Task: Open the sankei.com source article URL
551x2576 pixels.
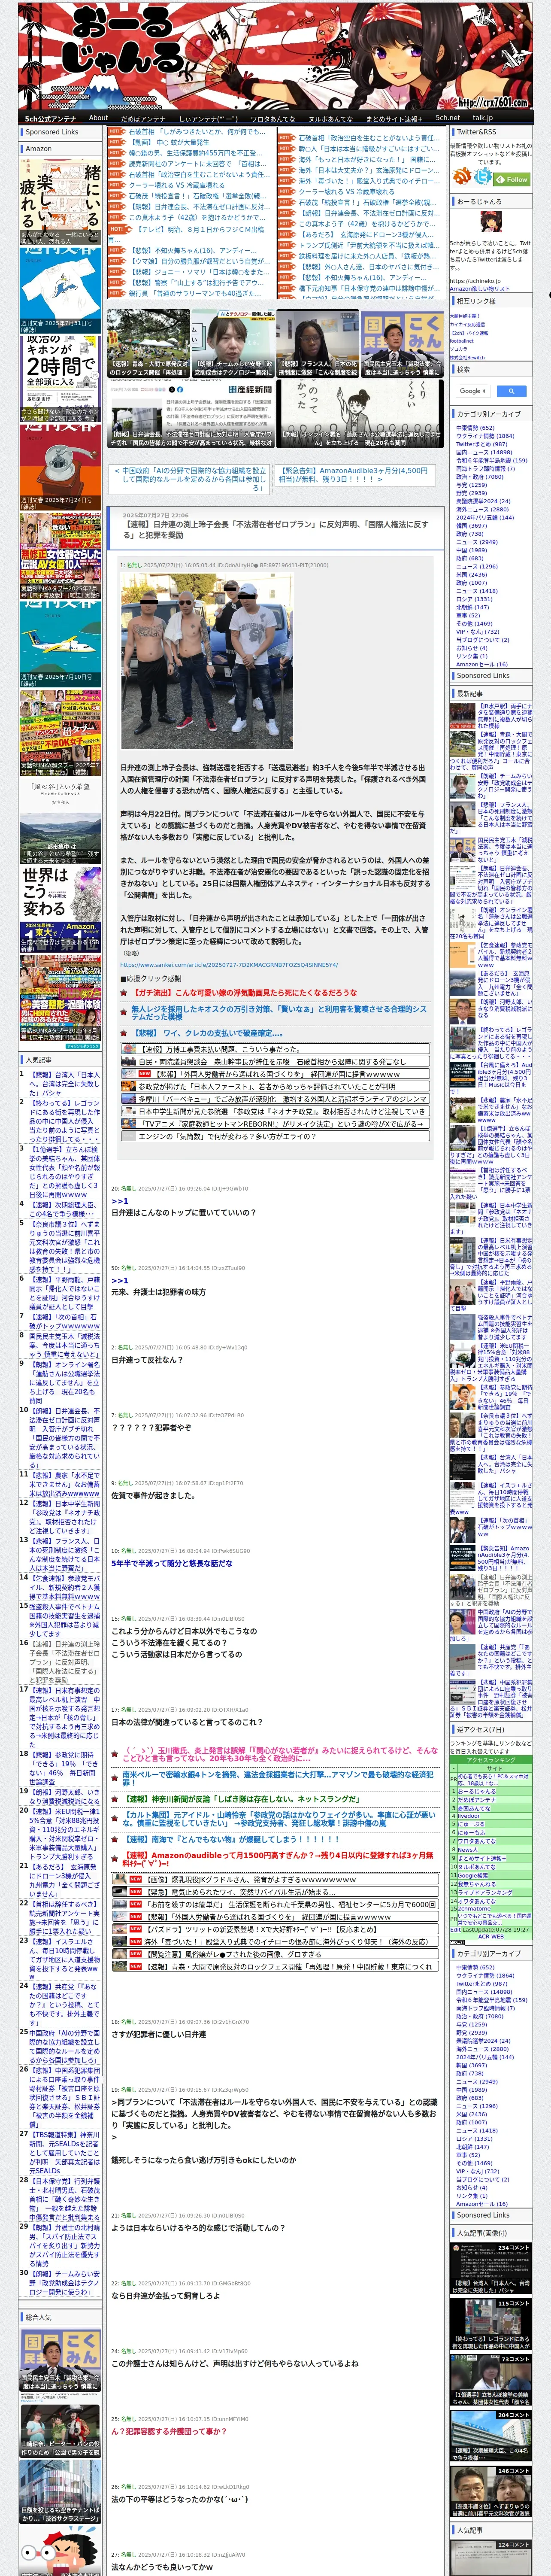Action: click(x=229, y=965)
